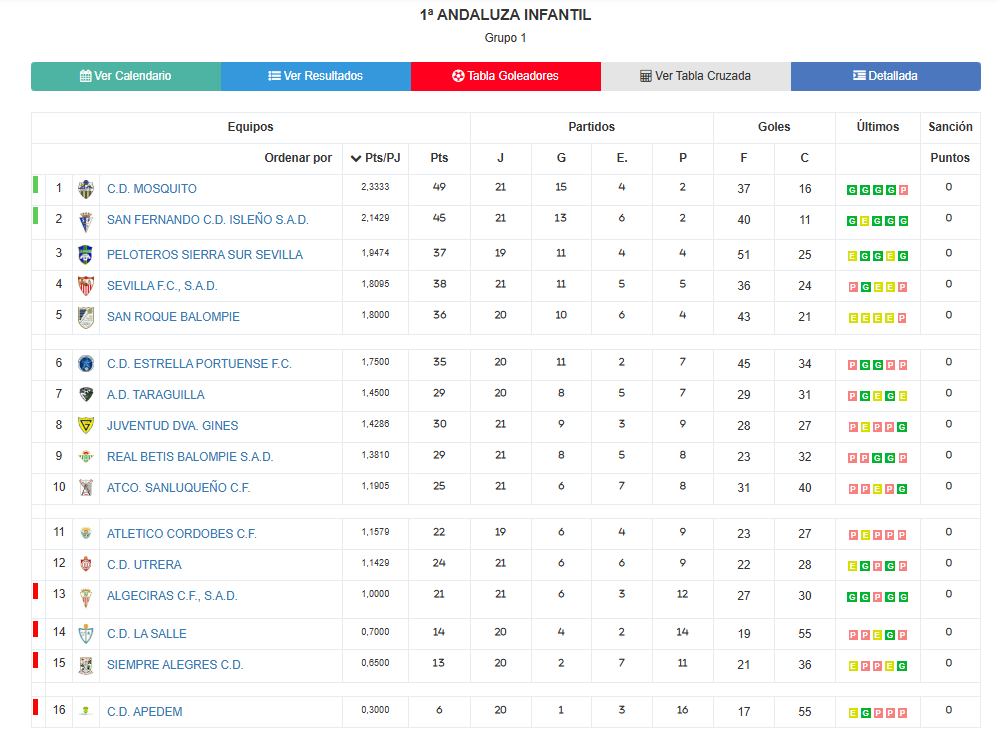
Task: Click the Siempre Alegres C.D. crest
Action: (x=86, y=666)
